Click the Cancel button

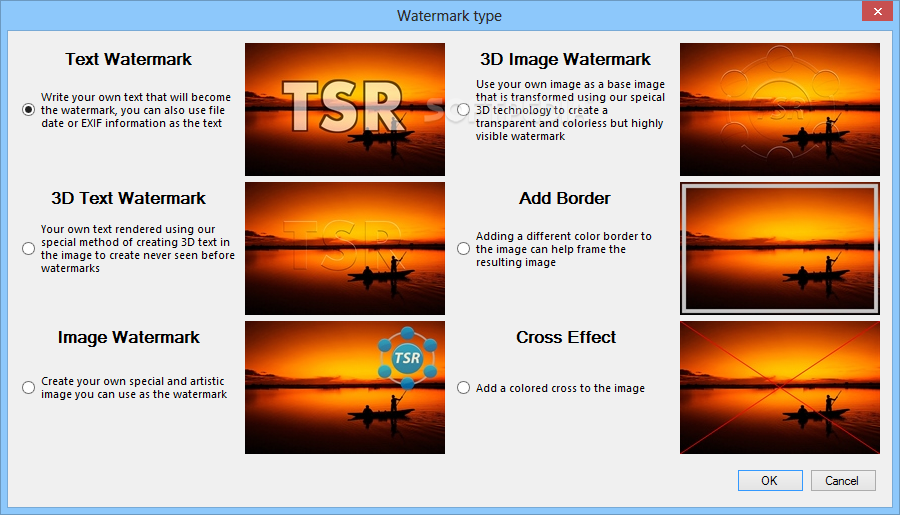843,481
